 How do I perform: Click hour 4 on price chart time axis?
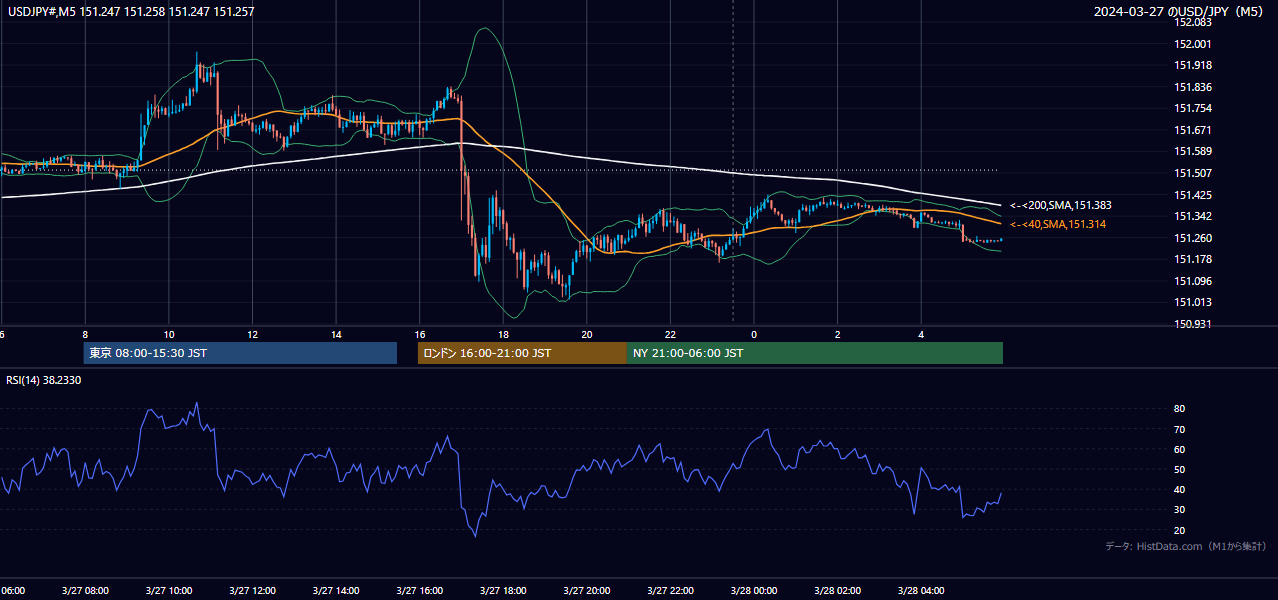tap(922, 334)
